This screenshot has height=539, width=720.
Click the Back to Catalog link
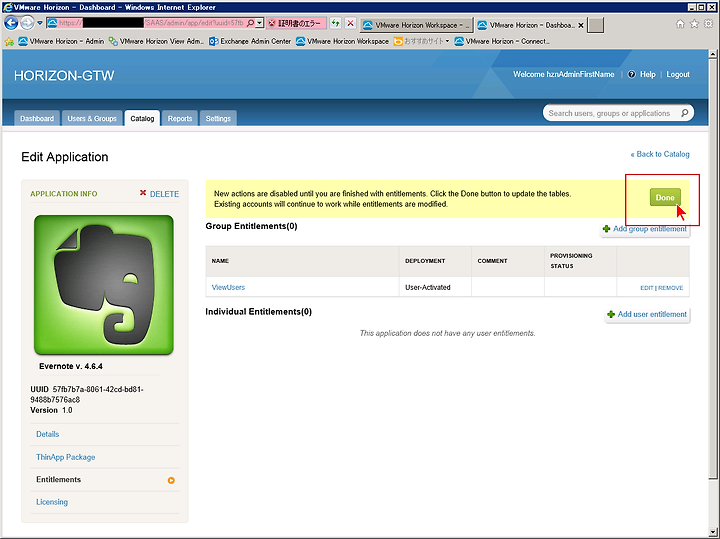660,154
